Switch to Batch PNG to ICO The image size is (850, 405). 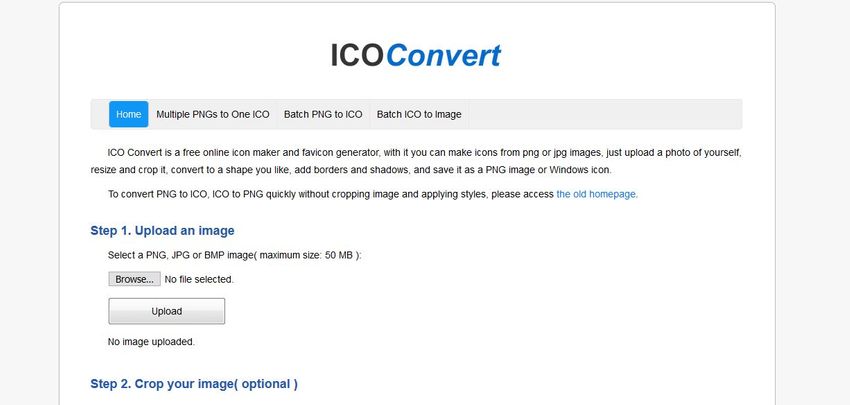(323, 114)
